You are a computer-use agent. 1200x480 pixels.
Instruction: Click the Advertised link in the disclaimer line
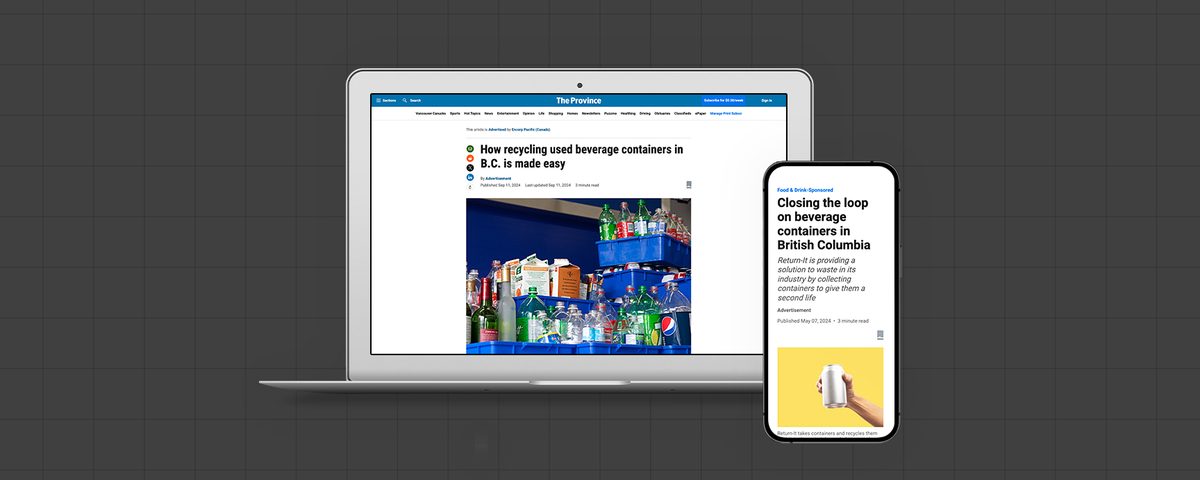point(497,129)
